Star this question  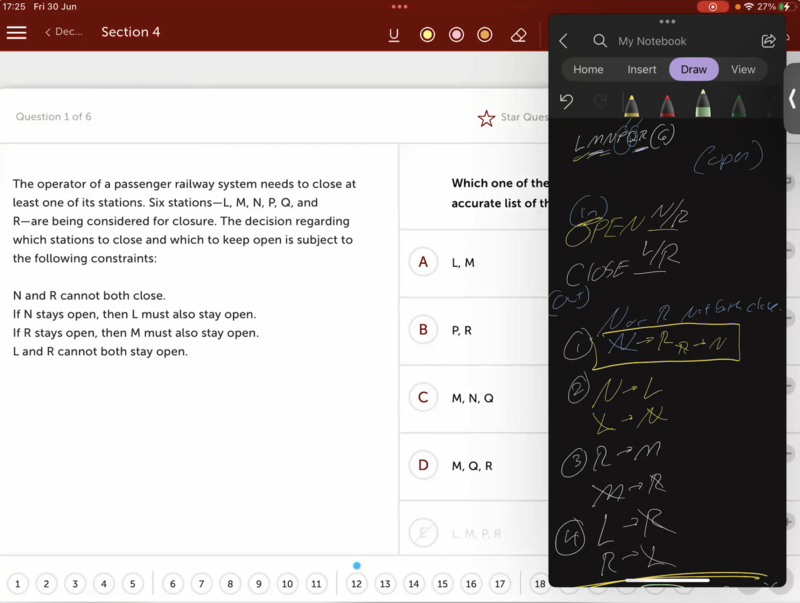pyautogui.click(x=486, y=118)
